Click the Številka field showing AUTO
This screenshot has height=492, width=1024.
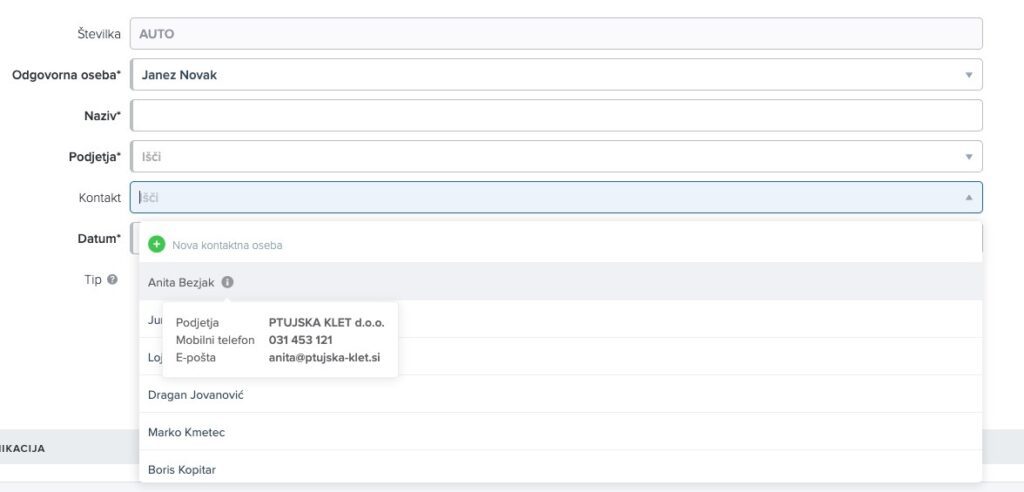(555, 34)
